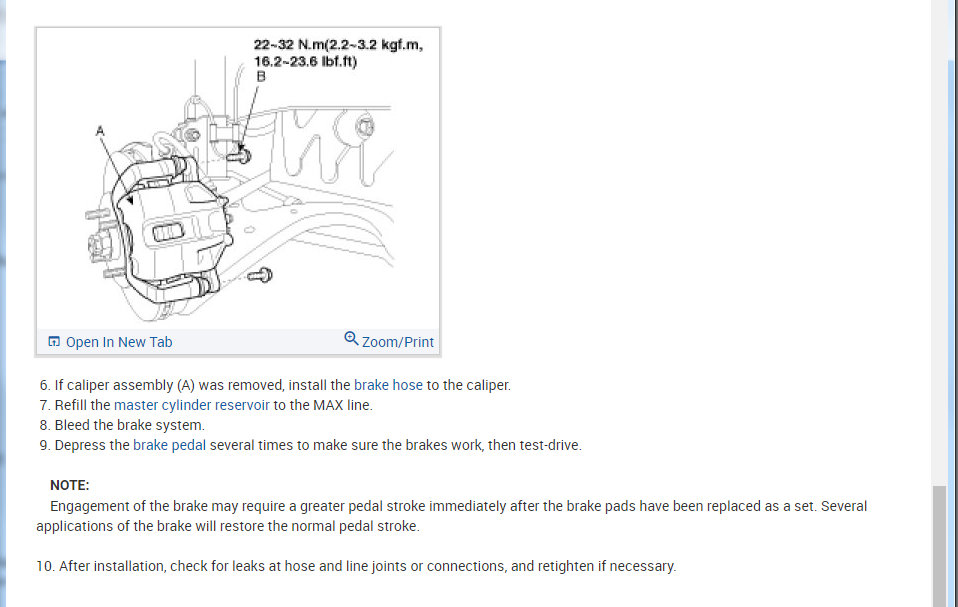Click step 10 about checking for leaks
The width and height of the screenshot is (958, 607).
coord(356,566)
